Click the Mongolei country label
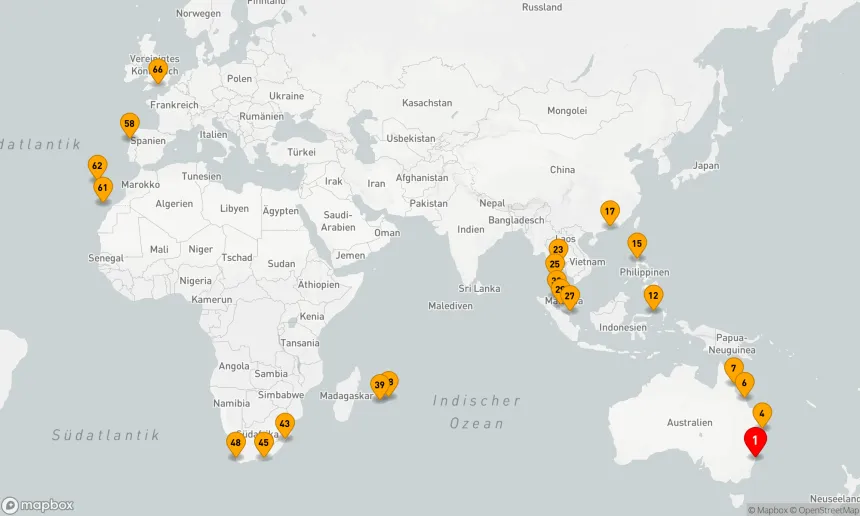This screenshot has width=860, height=516. 567,111
